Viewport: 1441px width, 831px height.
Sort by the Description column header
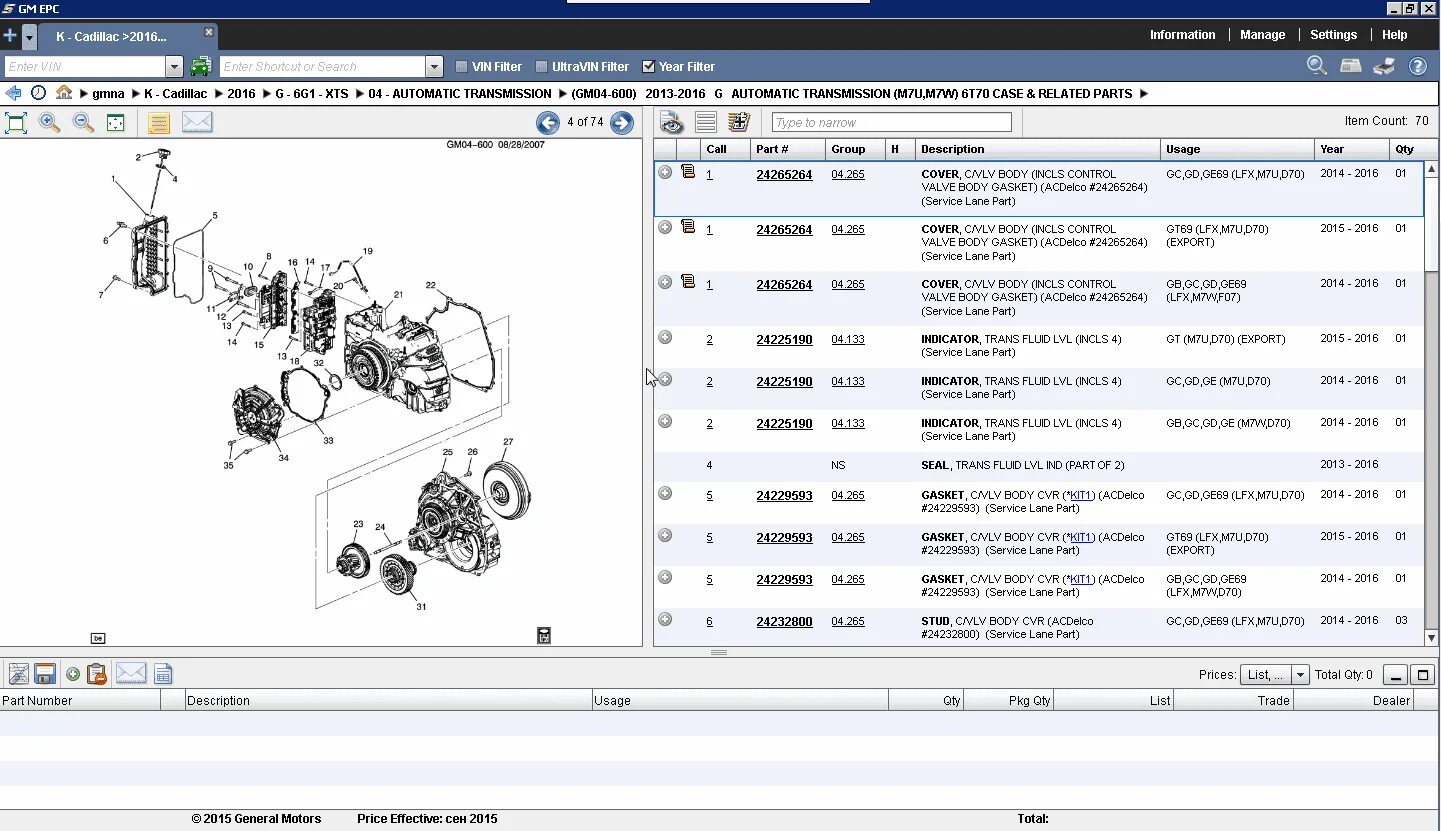tap(1037, 149)
